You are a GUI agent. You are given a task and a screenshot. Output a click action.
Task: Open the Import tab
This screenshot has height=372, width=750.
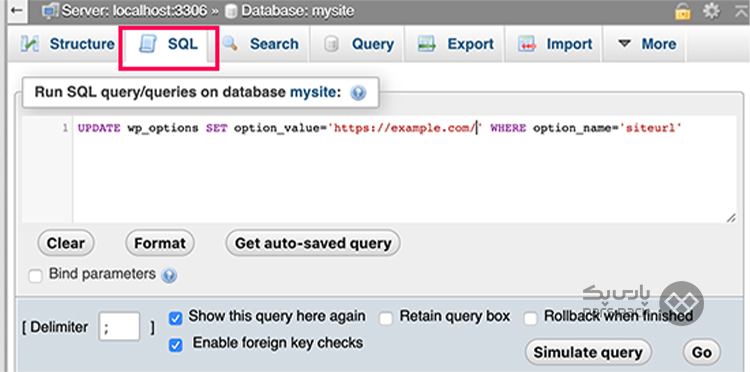click(x=555, y=44)
